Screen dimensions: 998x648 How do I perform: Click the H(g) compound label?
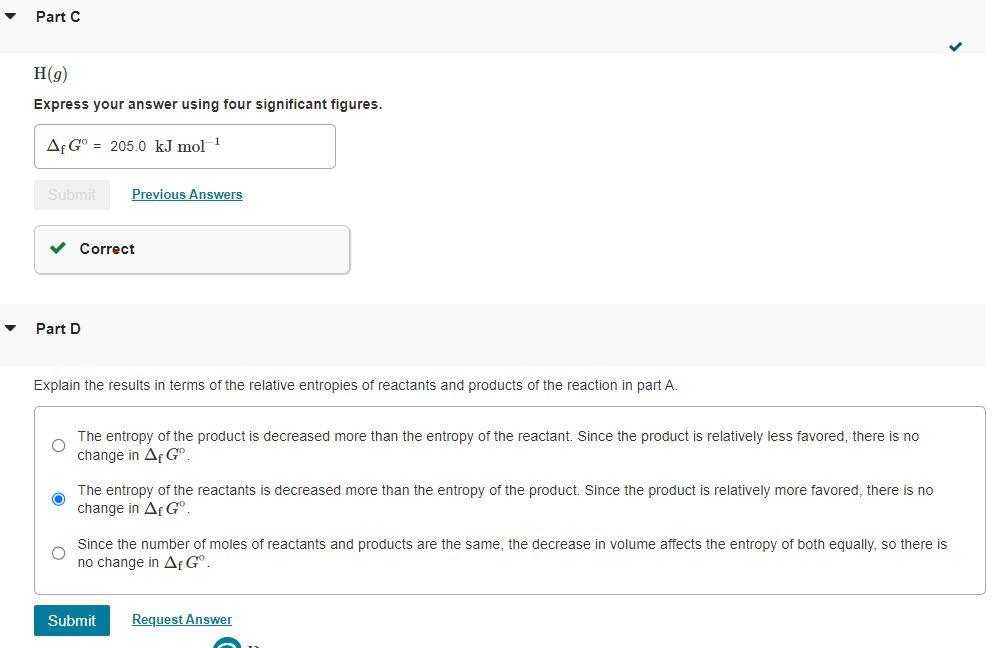coord(51,72)
